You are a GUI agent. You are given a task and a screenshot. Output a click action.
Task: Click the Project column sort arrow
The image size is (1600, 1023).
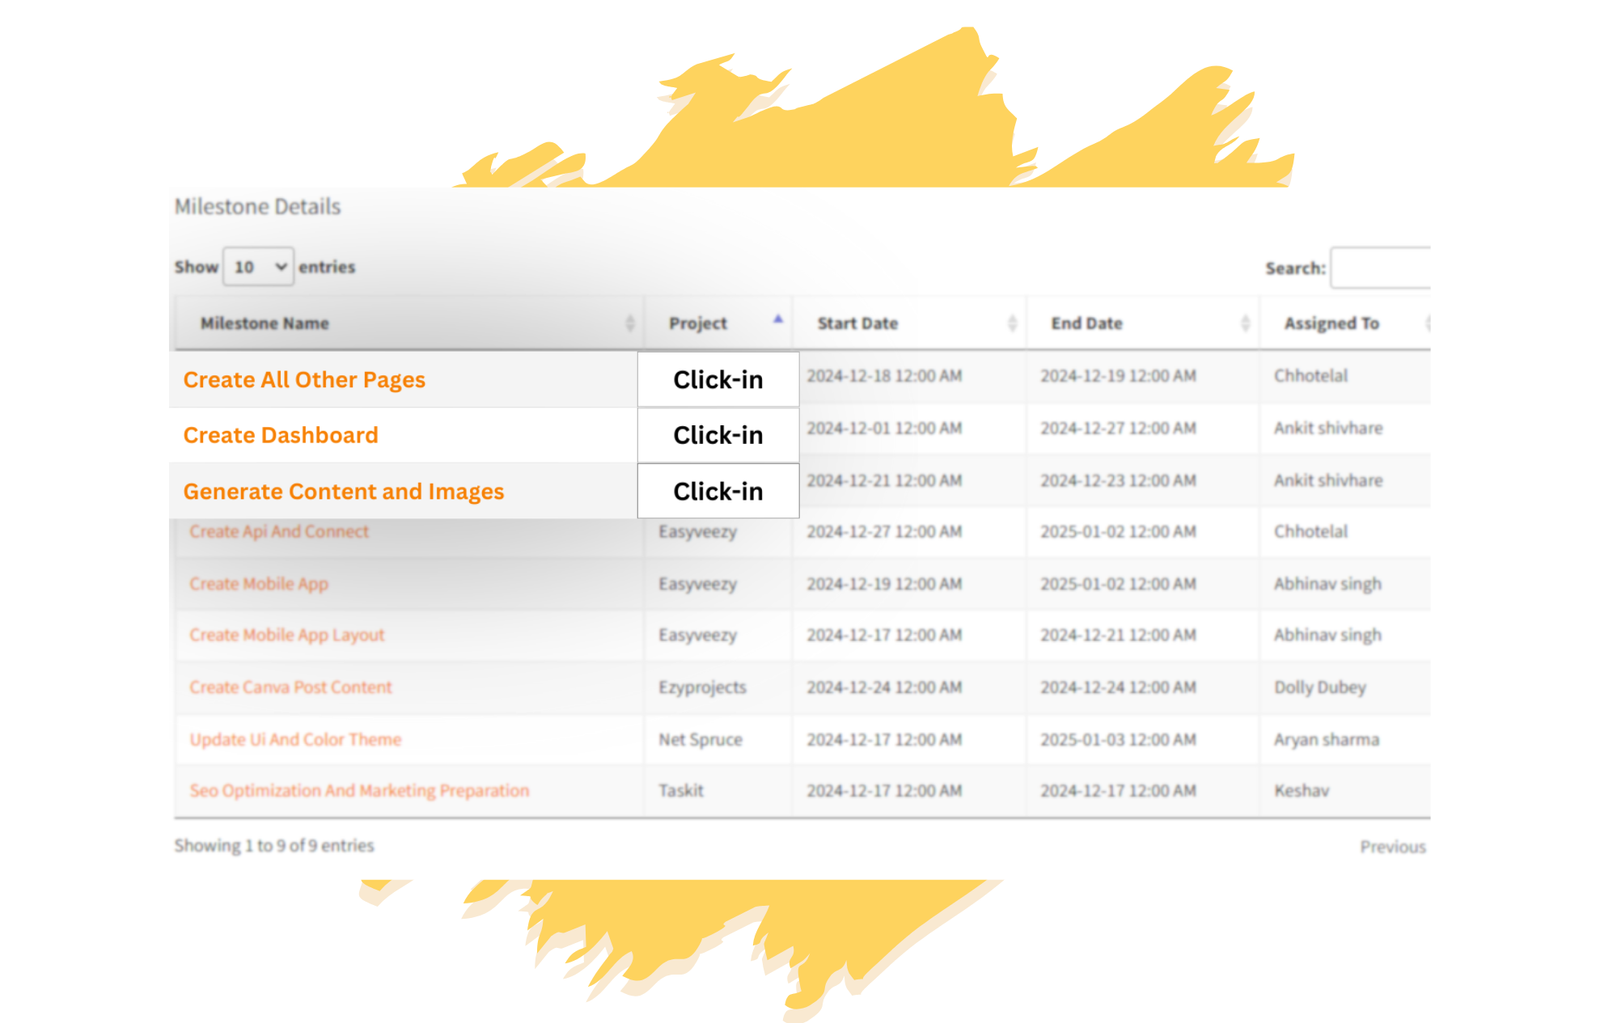click(x=777, y=320)
